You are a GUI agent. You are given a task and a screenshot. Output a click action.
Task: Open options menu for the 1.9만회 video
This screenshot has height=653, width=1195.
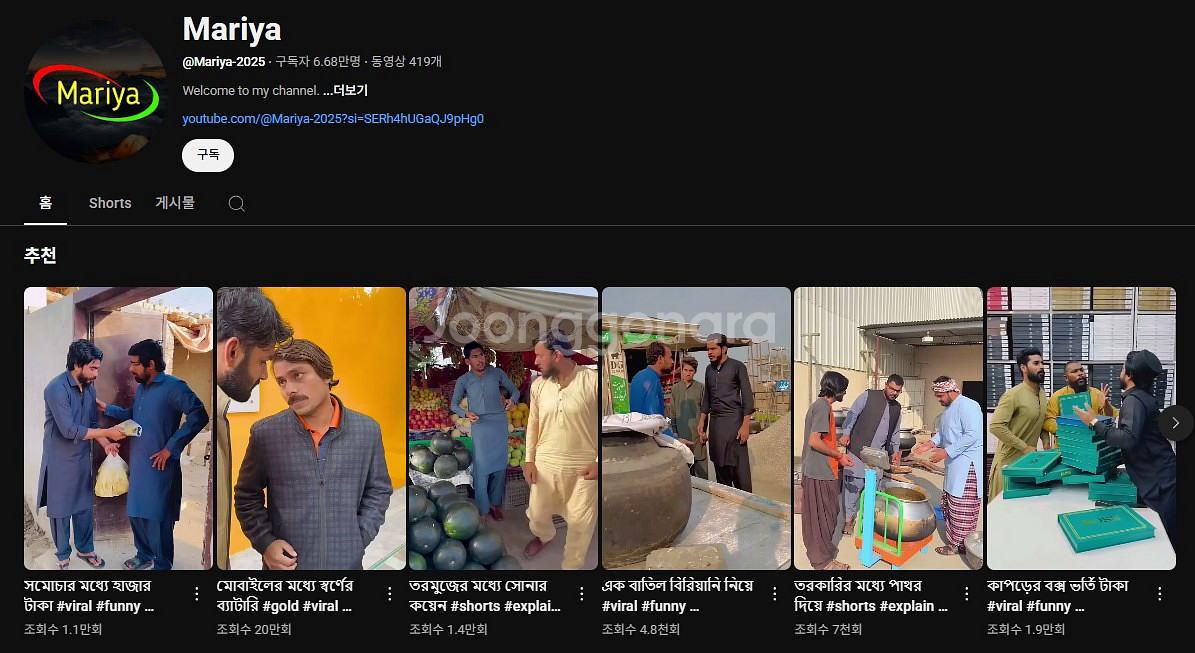[1159, 594]
